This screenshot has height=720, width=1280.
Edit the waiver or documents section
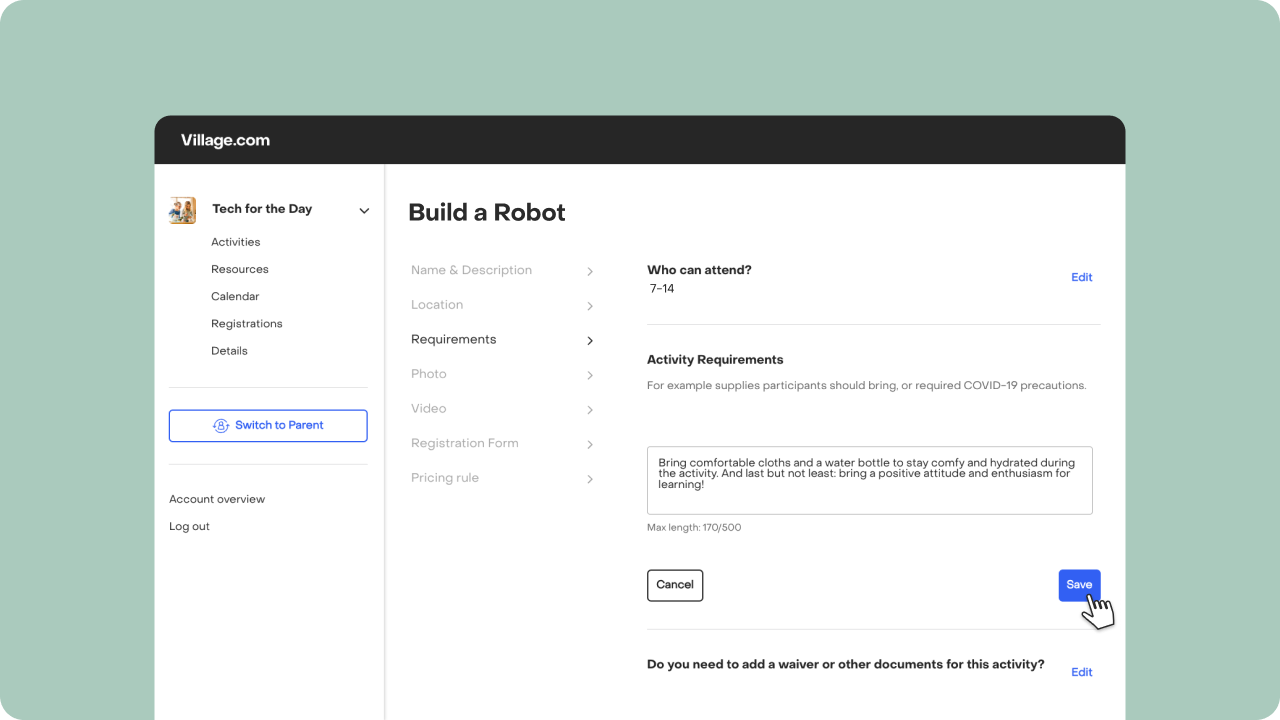1082,672
